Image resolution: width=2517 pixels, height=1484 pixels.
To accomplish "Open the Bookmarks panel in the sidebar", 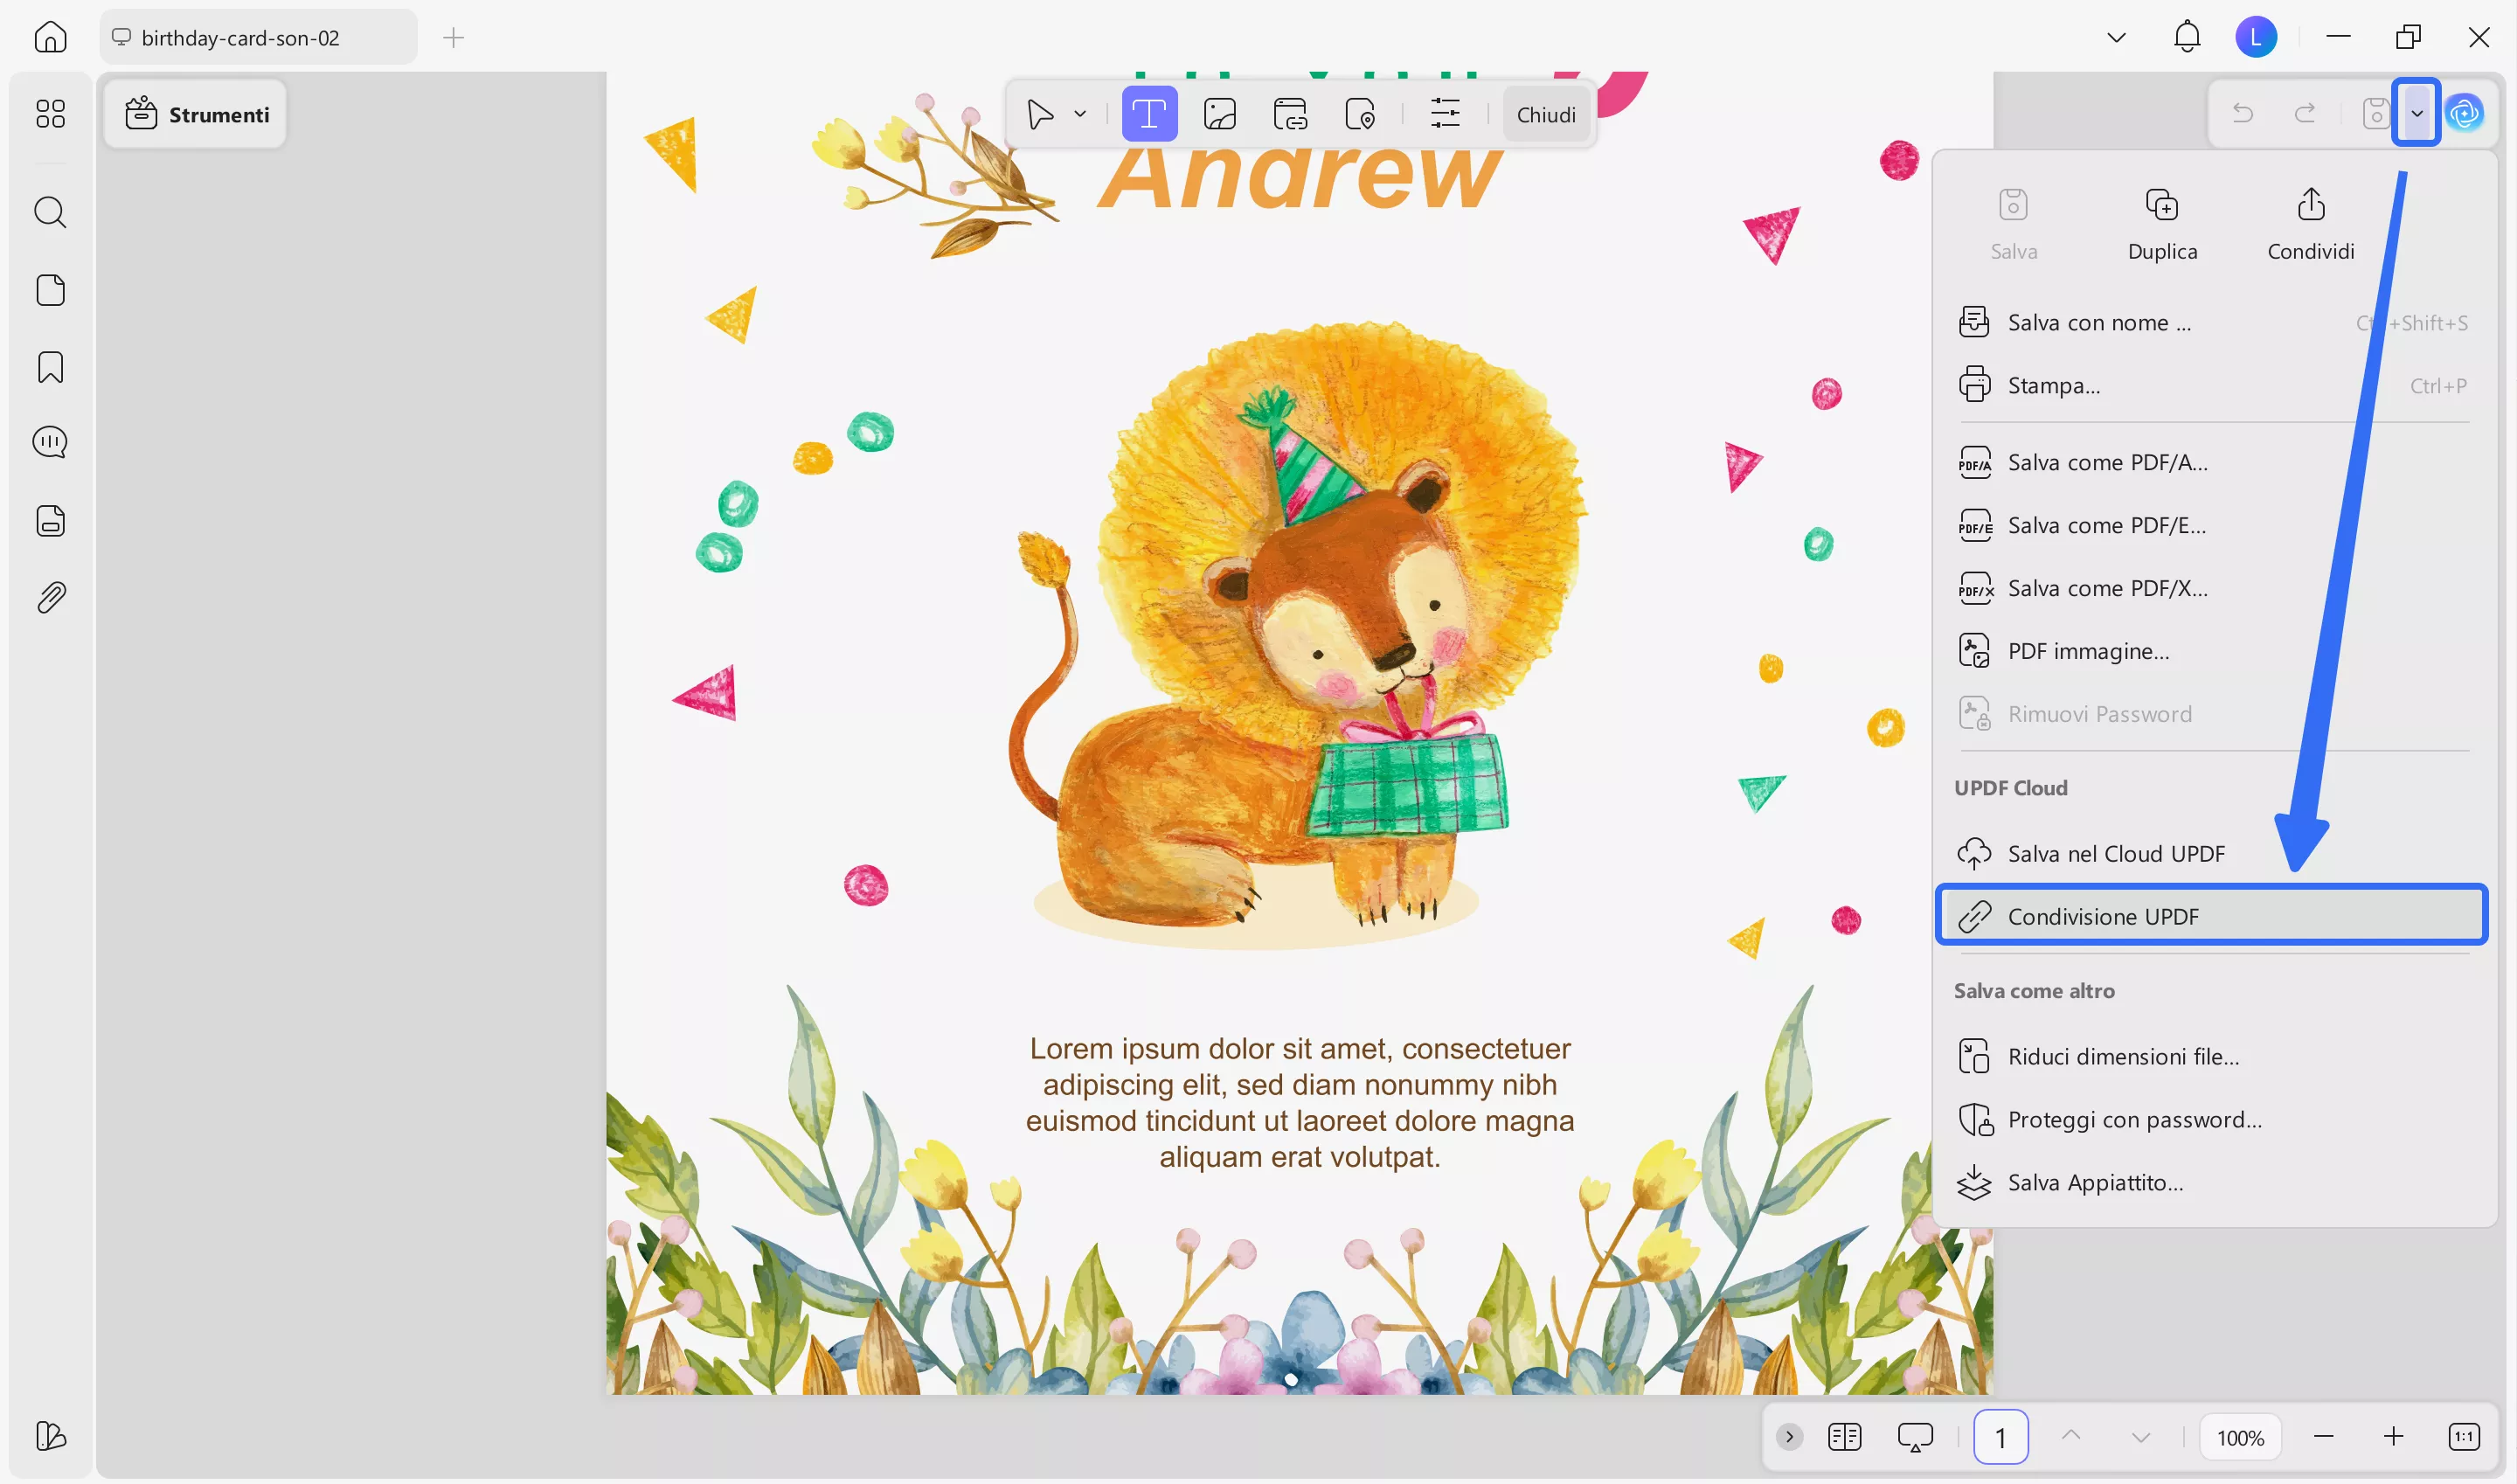I will pos(50,368).
